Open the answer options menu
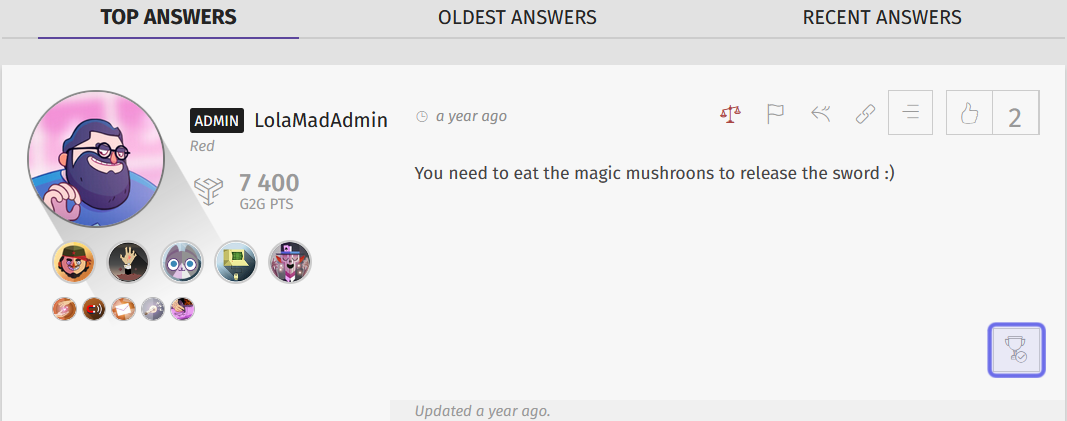1067x421 pixels. point(910,113)
